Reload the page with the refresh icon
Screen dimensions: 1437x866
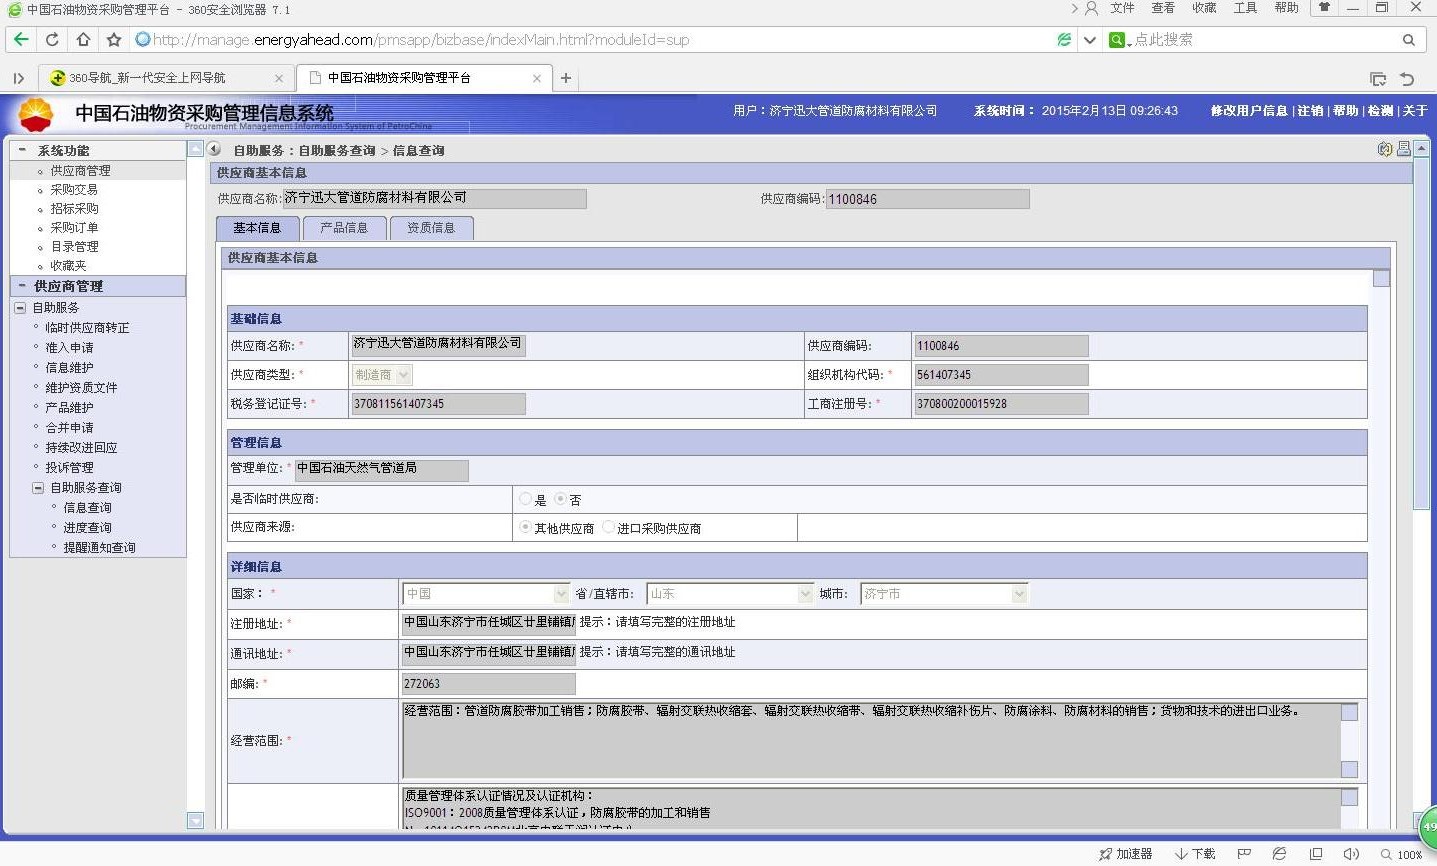tap(52, 40)
